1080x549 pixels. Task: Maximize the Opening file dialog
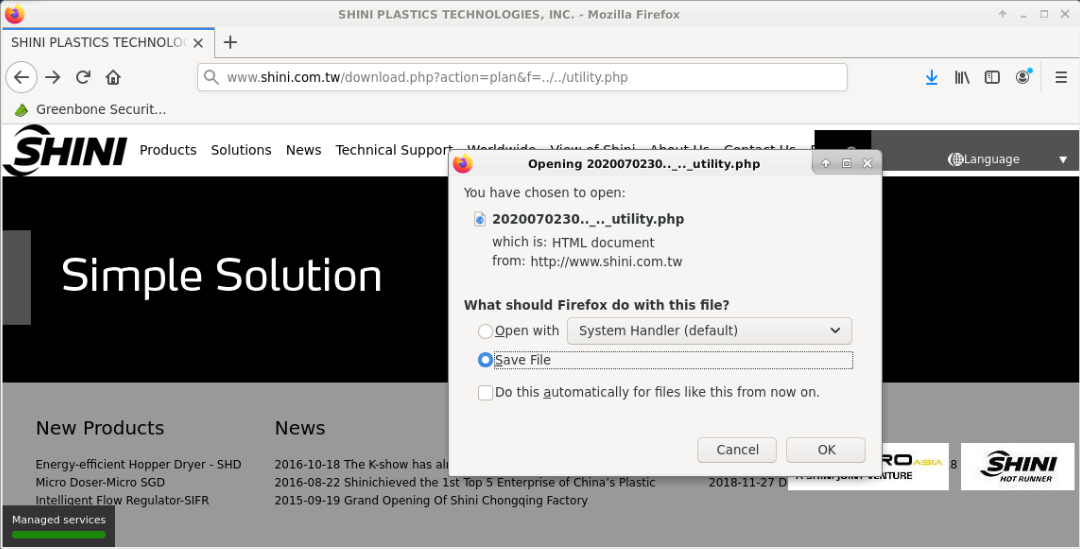847,163
